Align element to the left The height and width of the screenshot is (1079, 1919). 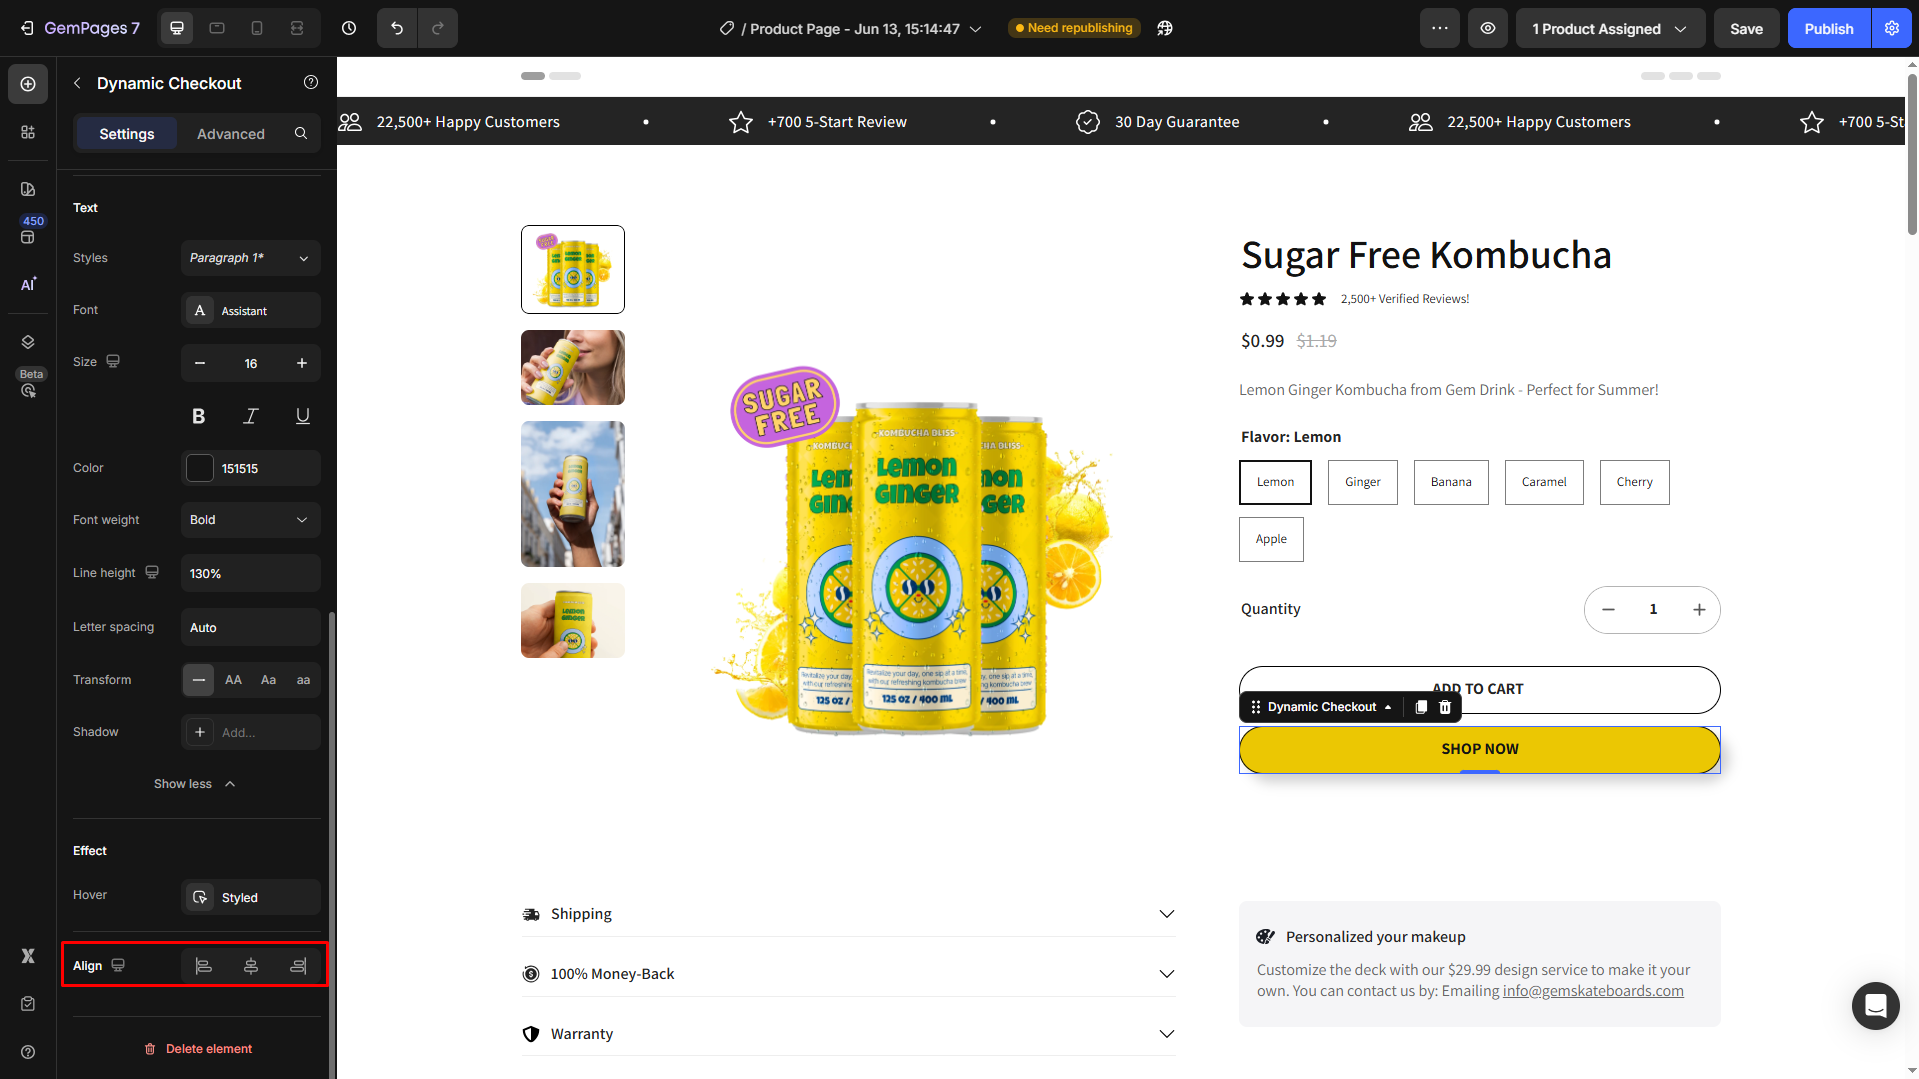pyautogui.click(x=203, y=965)
